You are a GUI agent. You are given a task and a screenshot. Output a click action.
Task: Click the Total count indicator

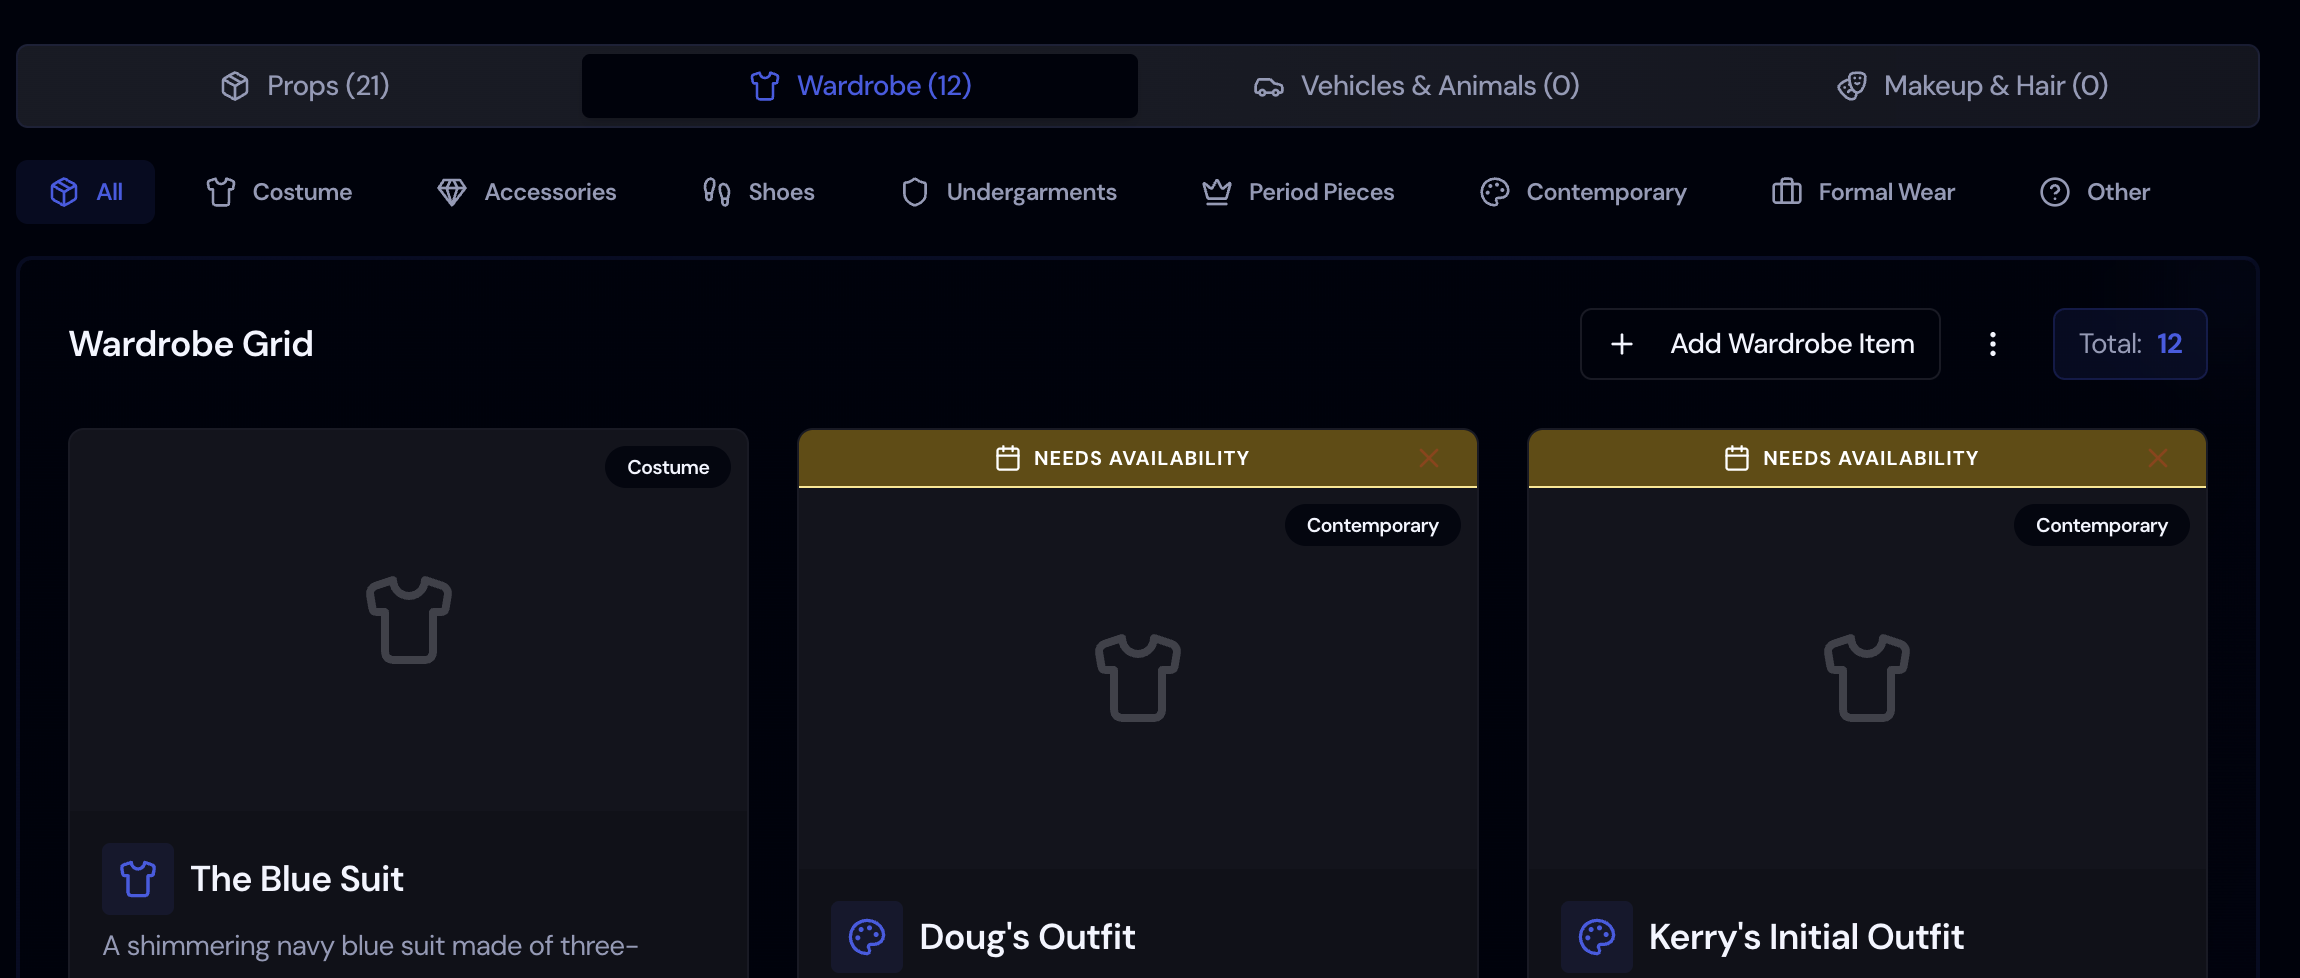[x=2129, y=343]
